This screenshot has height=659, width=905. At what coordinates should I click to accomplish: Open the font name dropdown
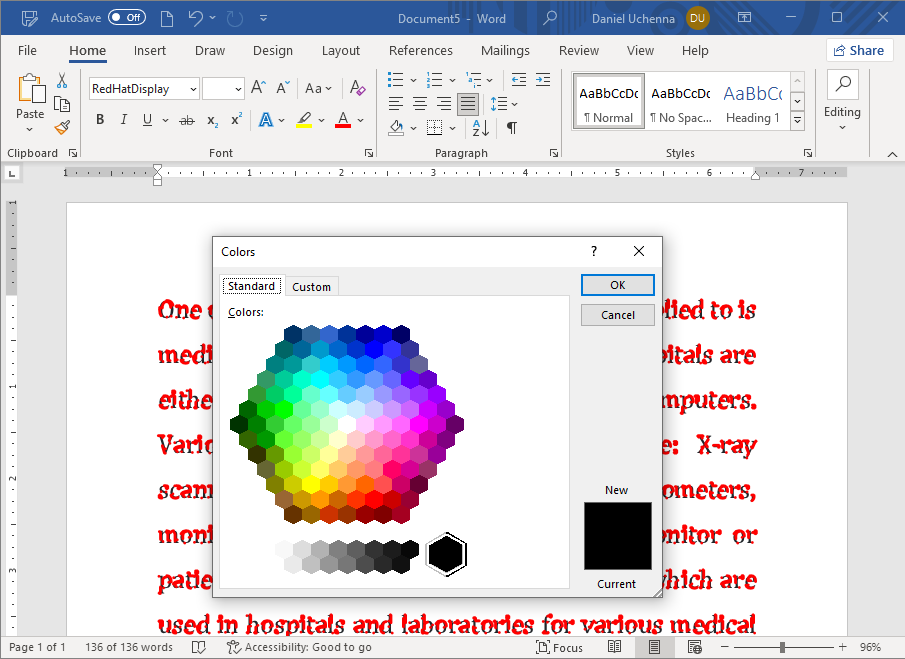click(192, 89)
